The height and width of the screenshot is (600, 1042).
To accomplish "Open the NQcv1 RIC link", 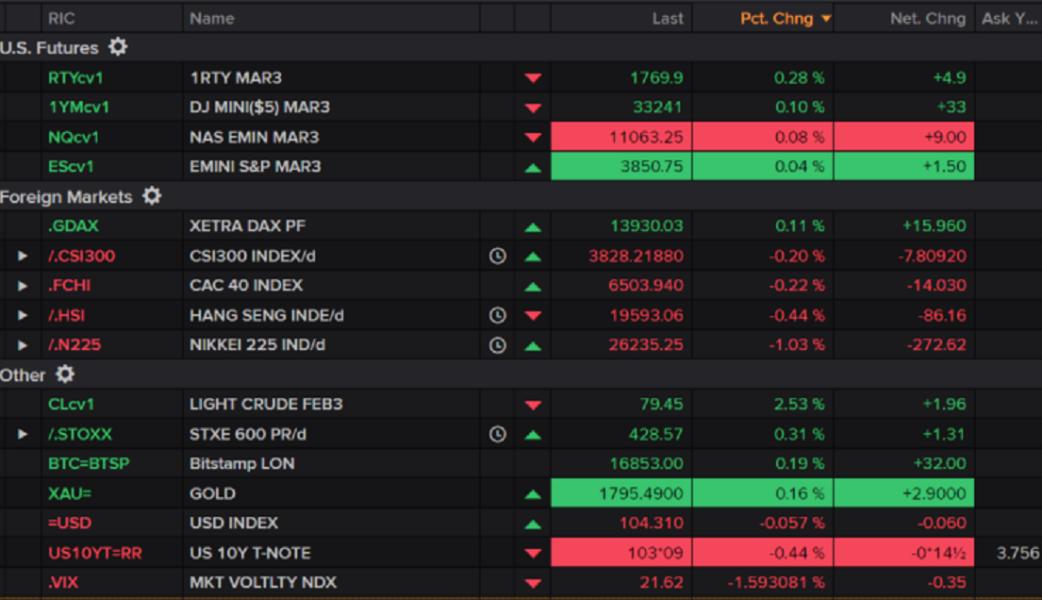I will [x=73, y=137].
